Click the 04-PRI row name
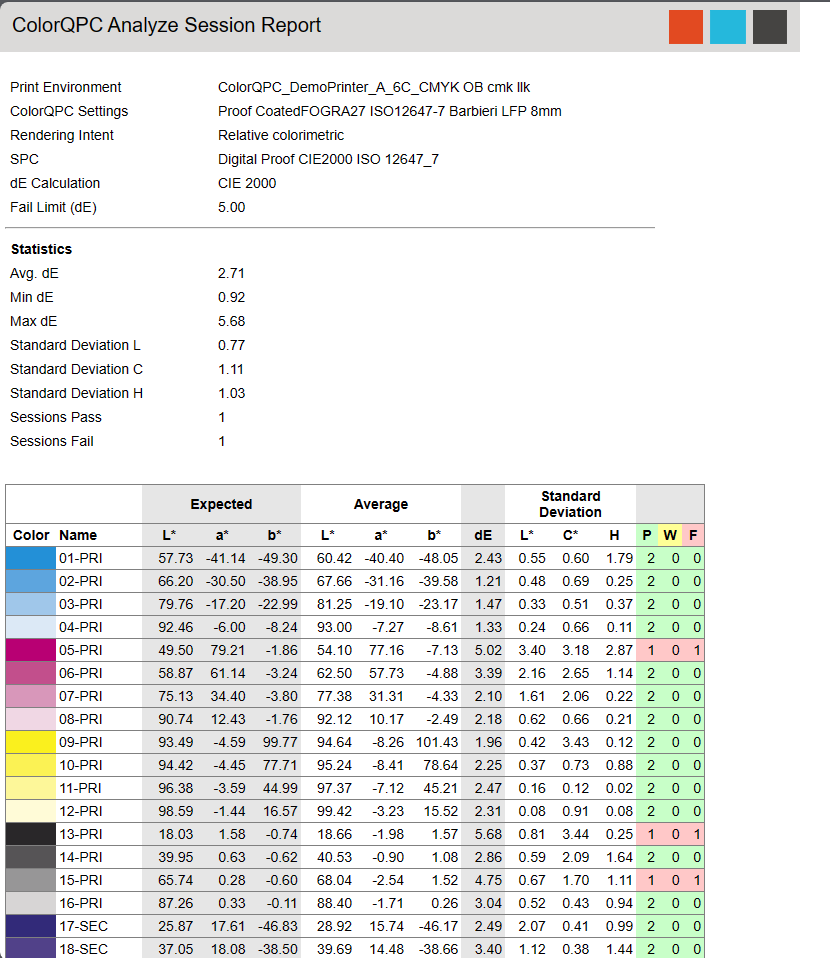Screen dimensions: 830x958 pos(81,627)
